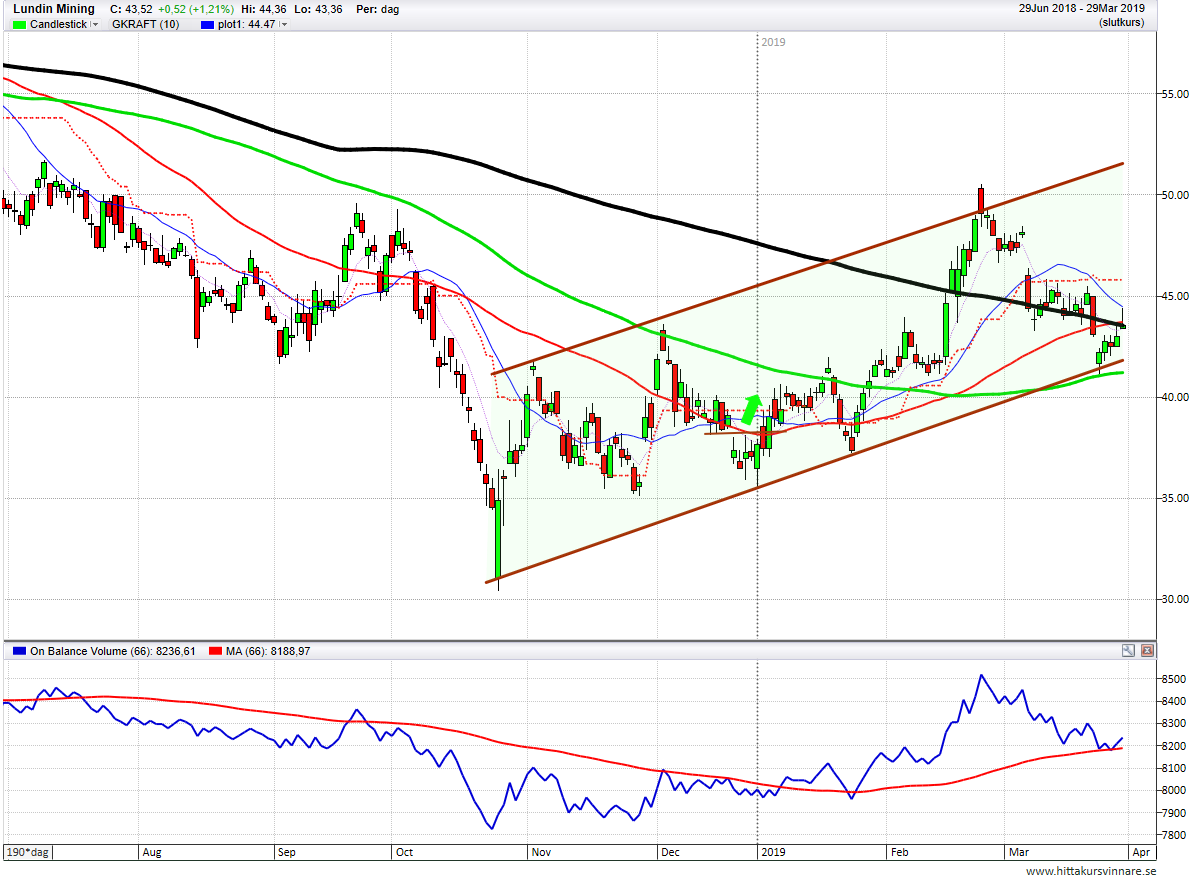Click the 2019 year marker at top
This screenshot has width=1201, height=876.
coord(773,42)
